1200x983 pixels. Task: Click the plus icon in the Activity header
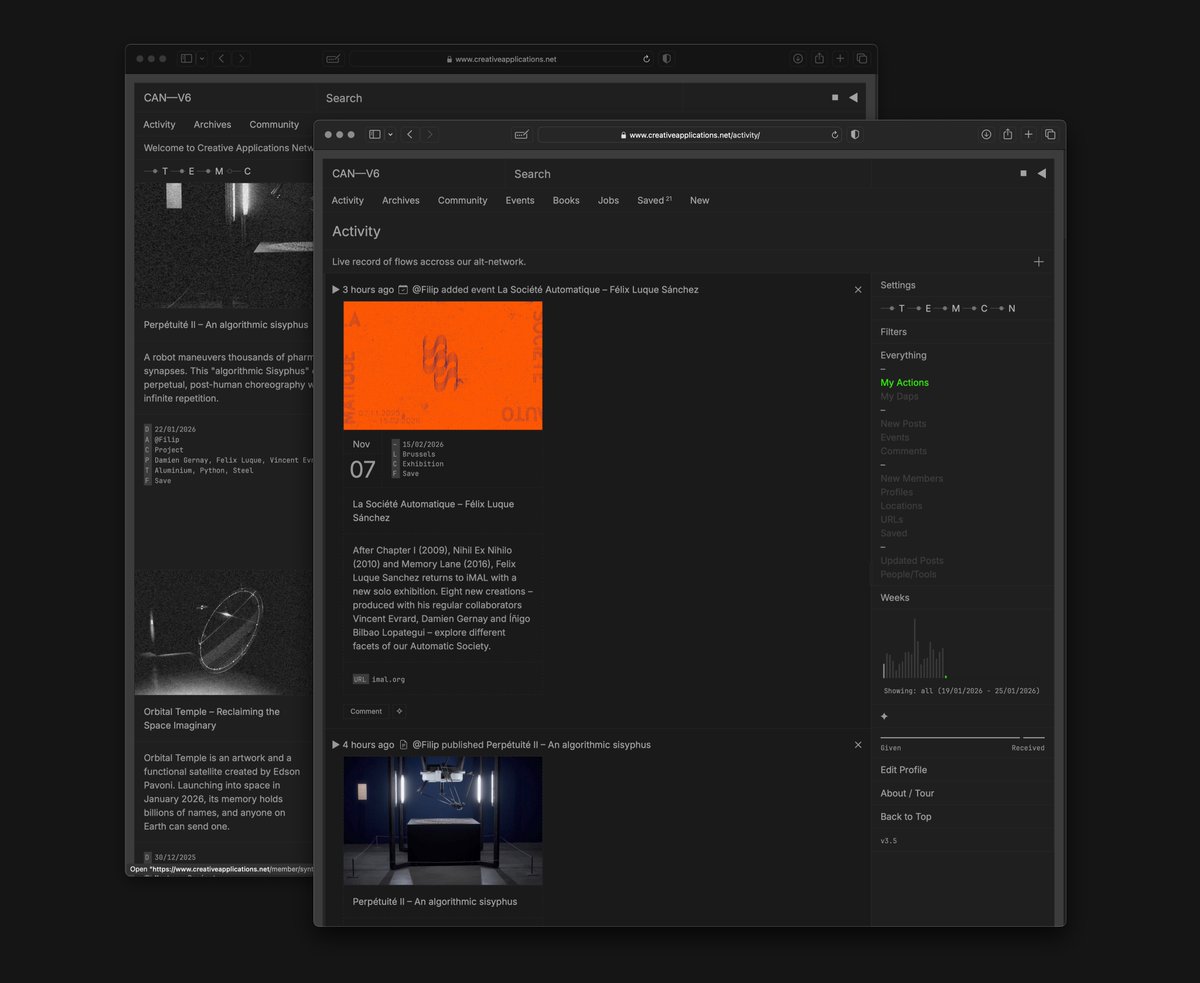[x=1038, y=261]
